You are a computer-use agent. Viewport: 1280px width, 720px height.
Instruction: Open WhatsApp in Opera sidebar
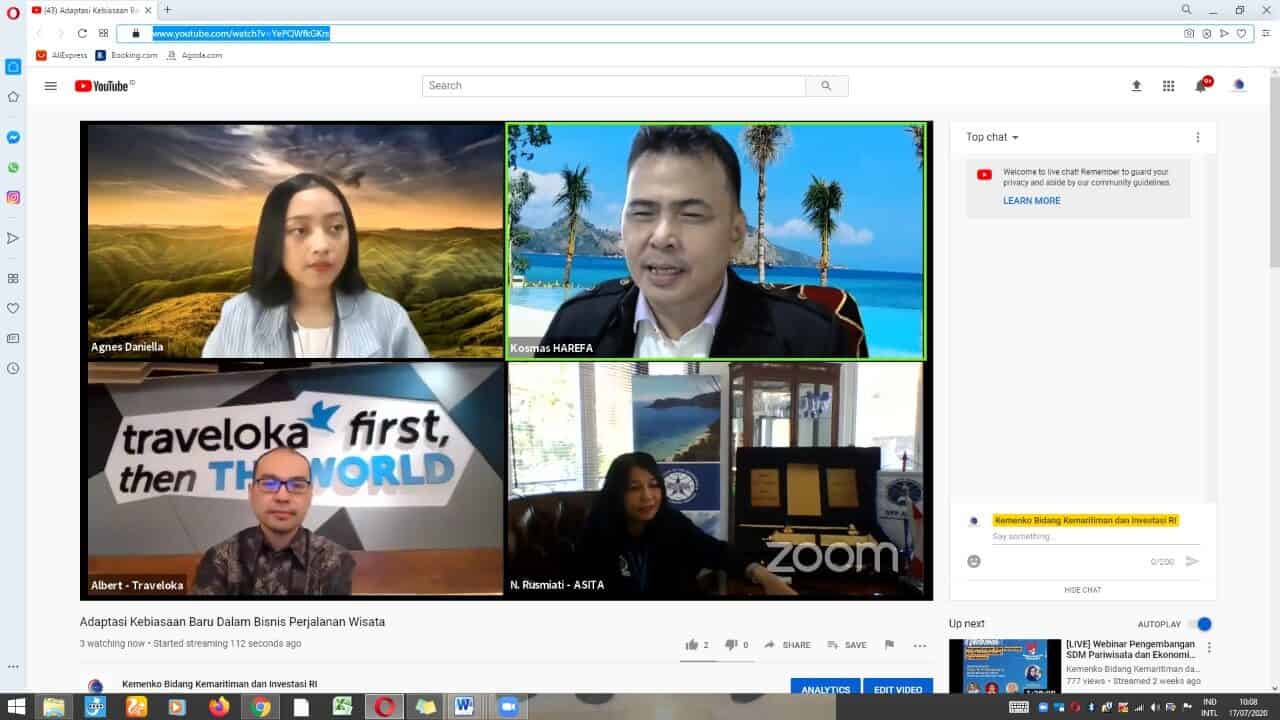coord(13,167)
